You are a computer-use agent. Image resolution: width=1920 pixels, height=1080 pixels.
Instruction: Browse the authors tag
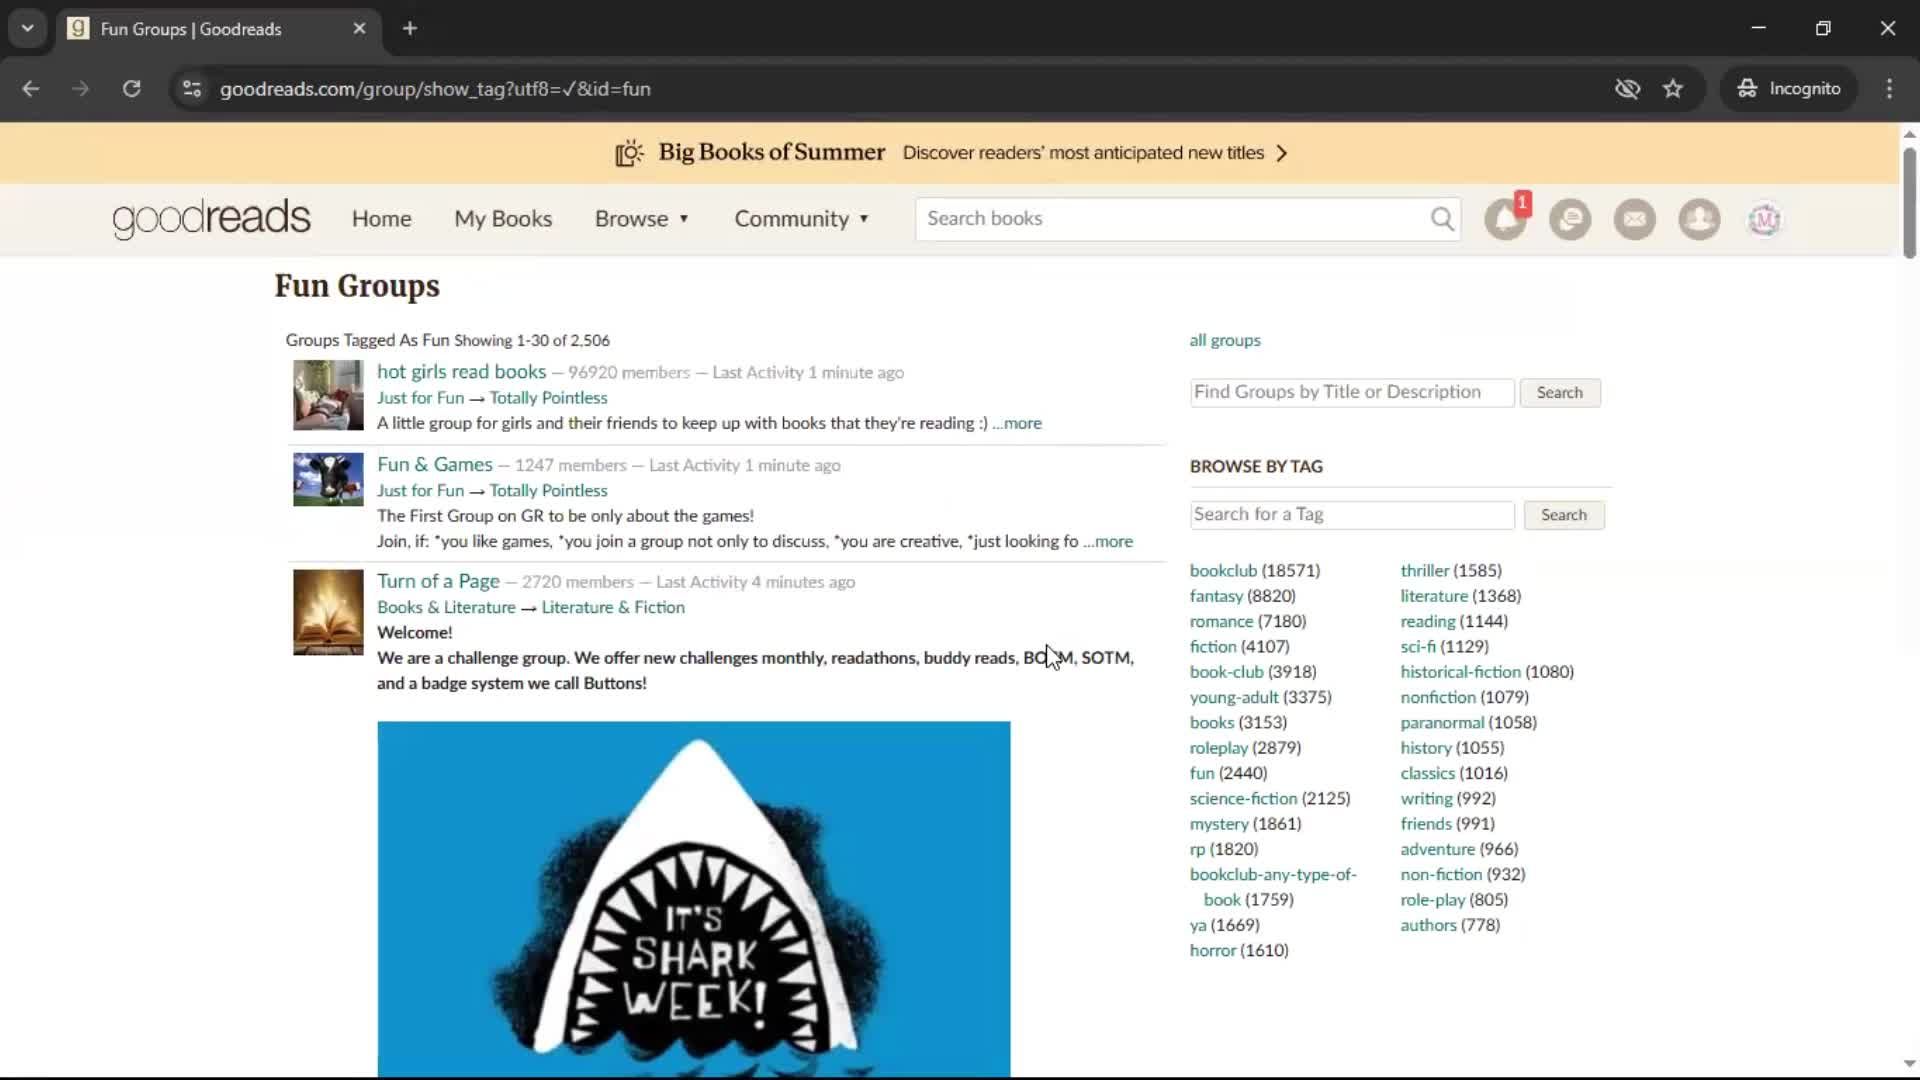(1428, 925)
